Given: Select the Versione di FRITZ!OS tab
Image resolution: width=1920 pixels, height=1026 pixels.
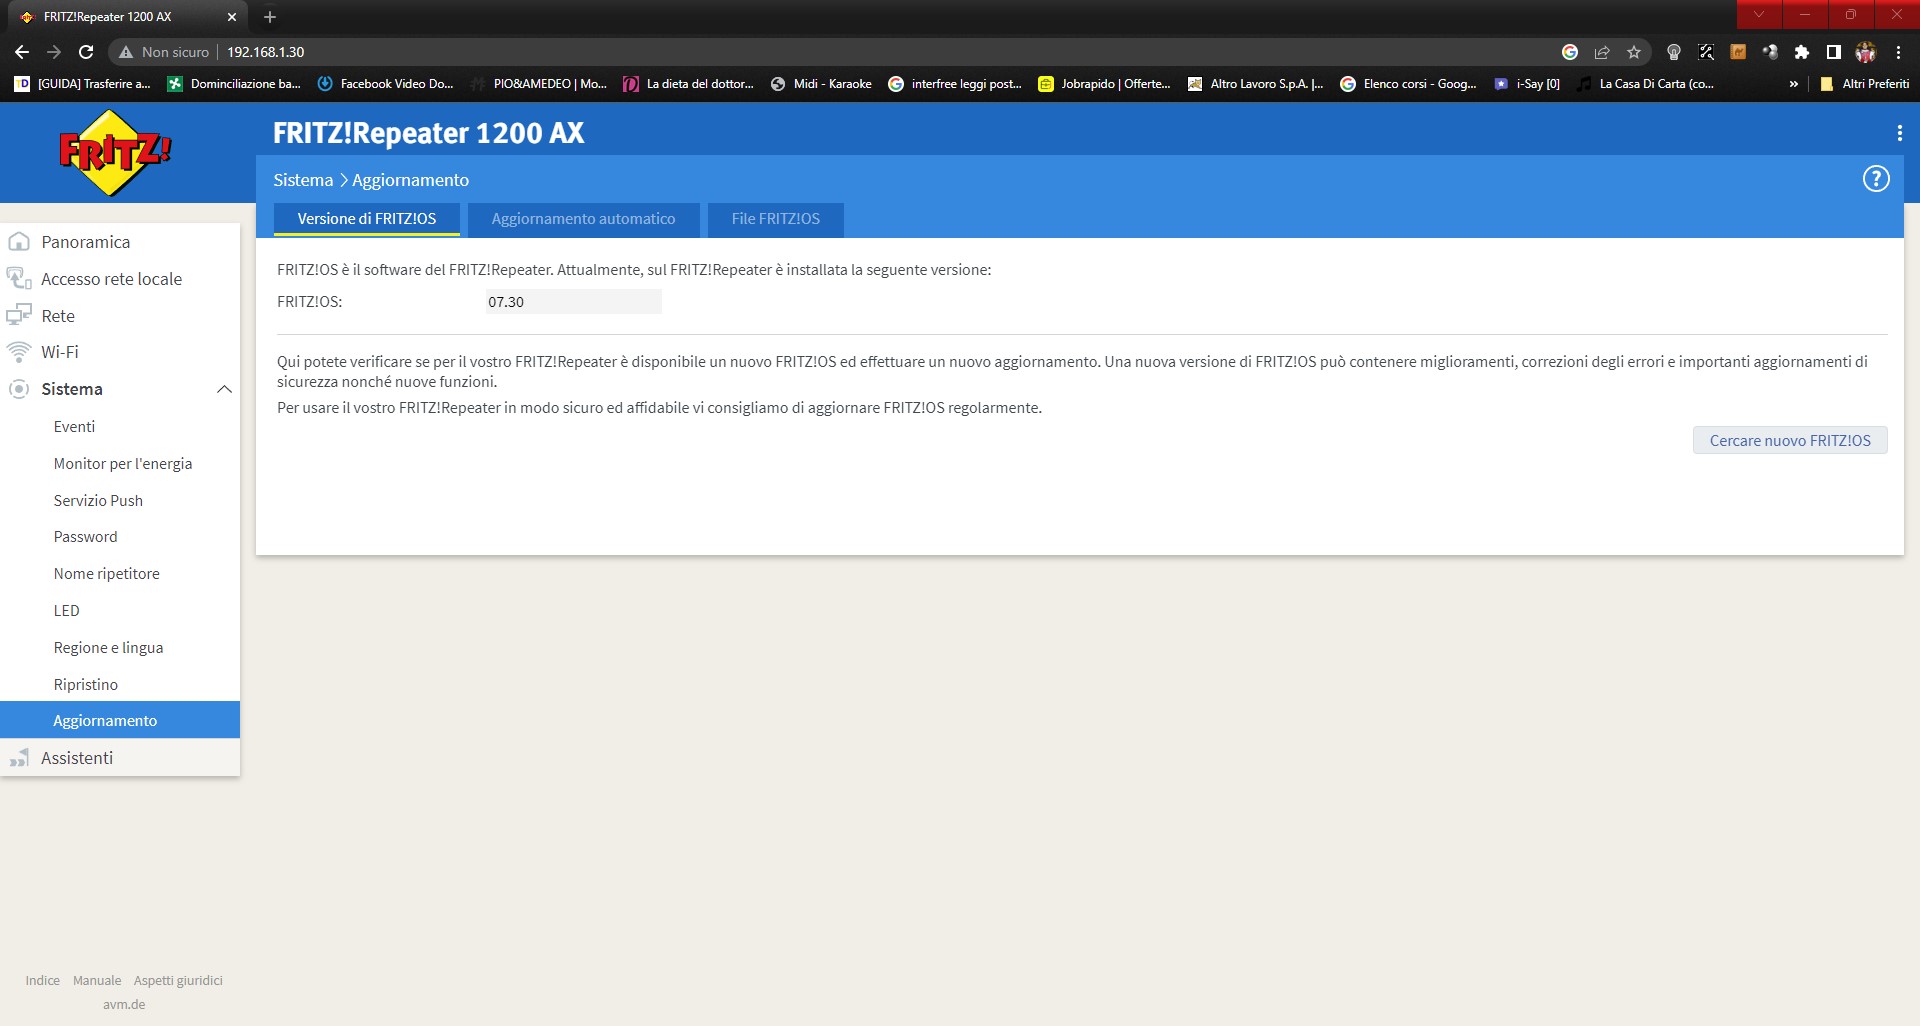Looking at the screenshot, I should click(367, 219).
